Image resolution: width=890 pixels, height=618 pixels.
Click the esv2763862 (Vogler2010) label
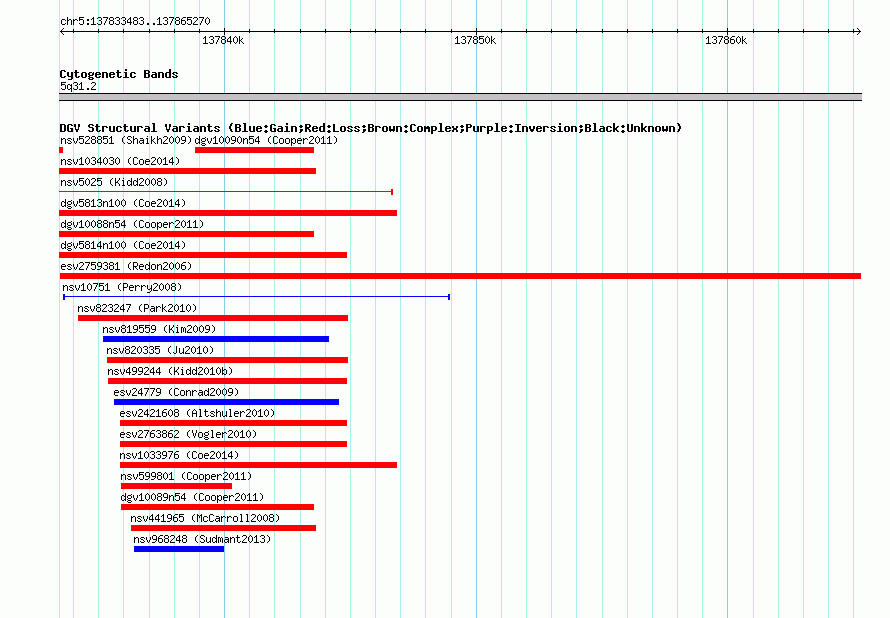pos(188,434)
